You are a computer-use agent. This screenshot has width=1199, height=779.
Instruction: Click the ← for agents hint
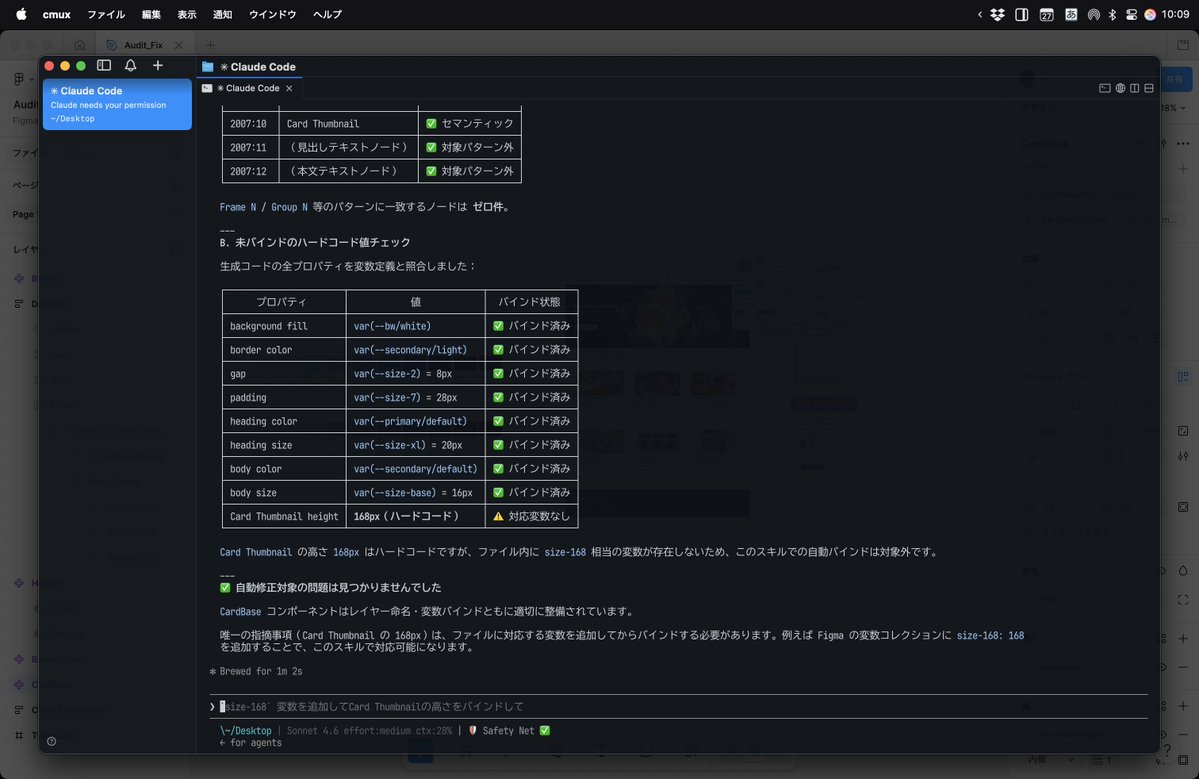(251, 742)
